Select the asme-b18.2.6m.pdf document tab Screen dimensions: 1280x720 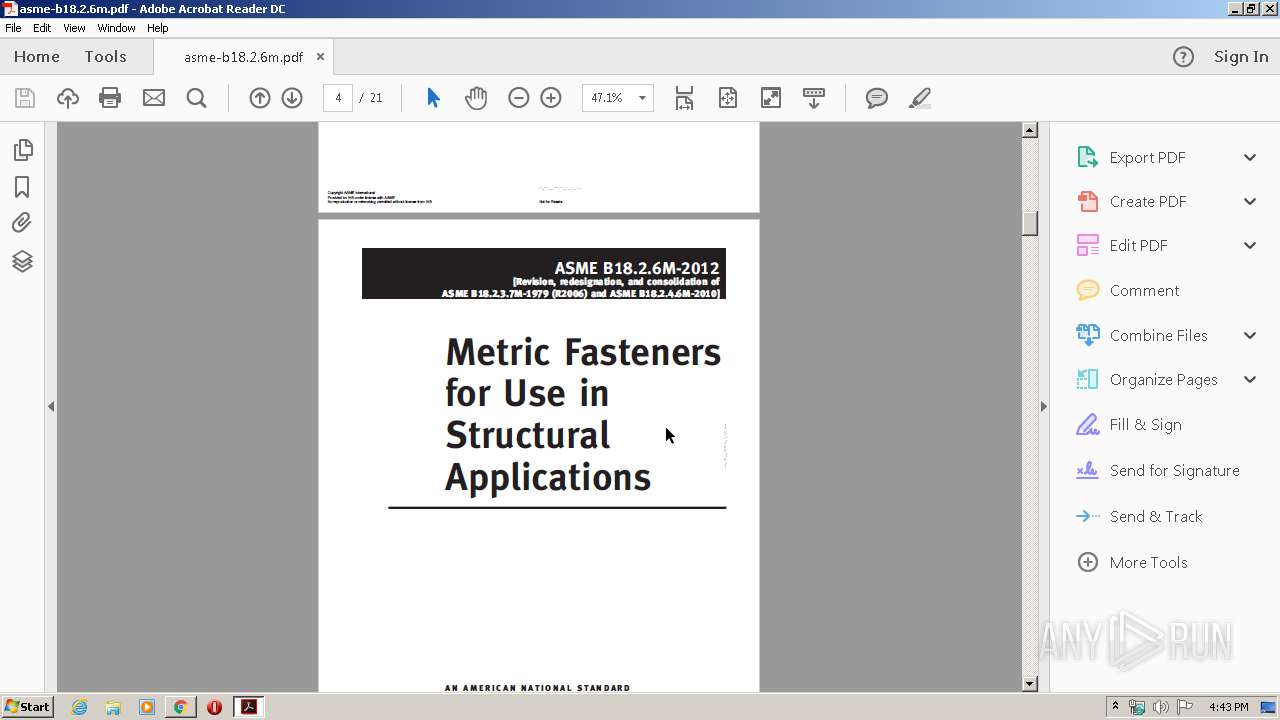coord(243,57)
